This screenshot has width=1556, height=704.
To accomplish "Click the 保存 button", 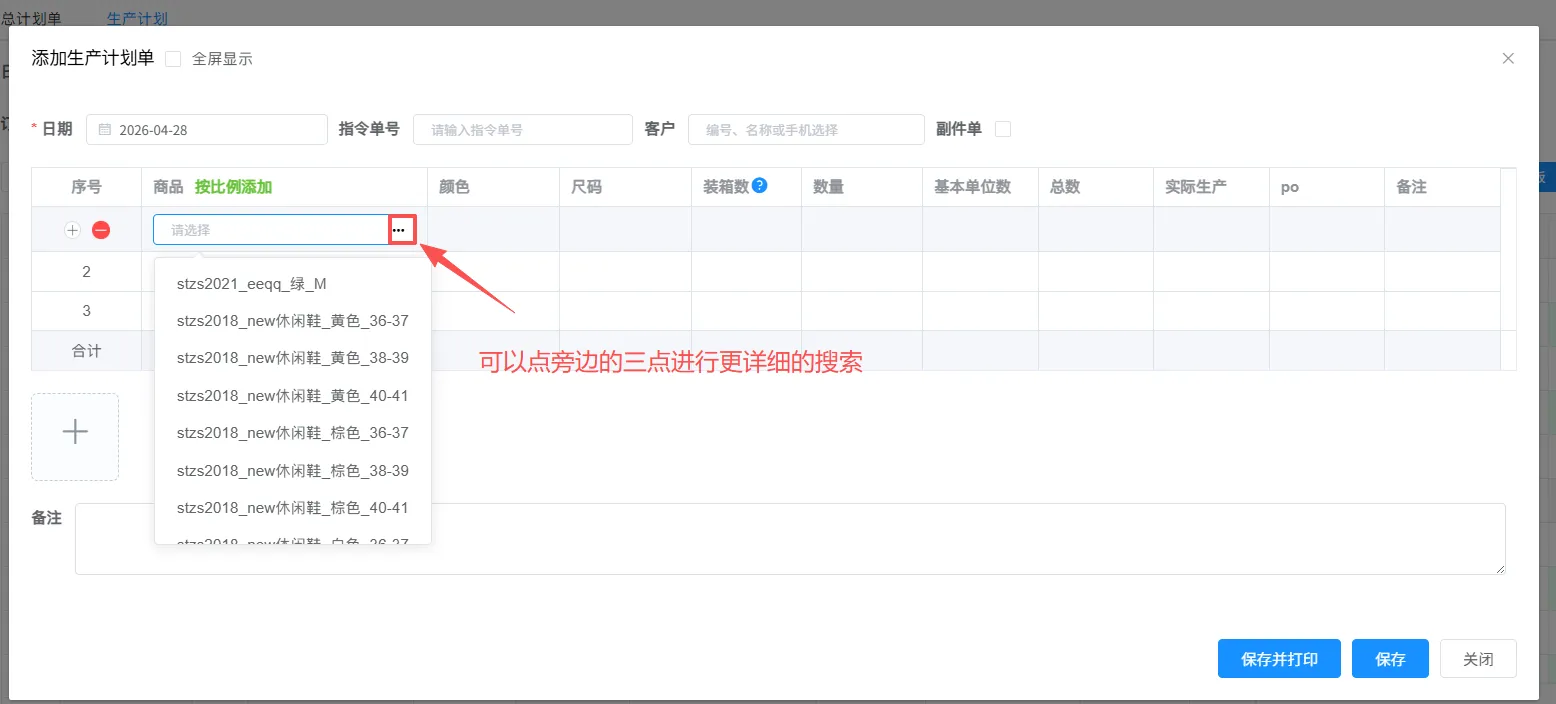I will [1390, 659].
